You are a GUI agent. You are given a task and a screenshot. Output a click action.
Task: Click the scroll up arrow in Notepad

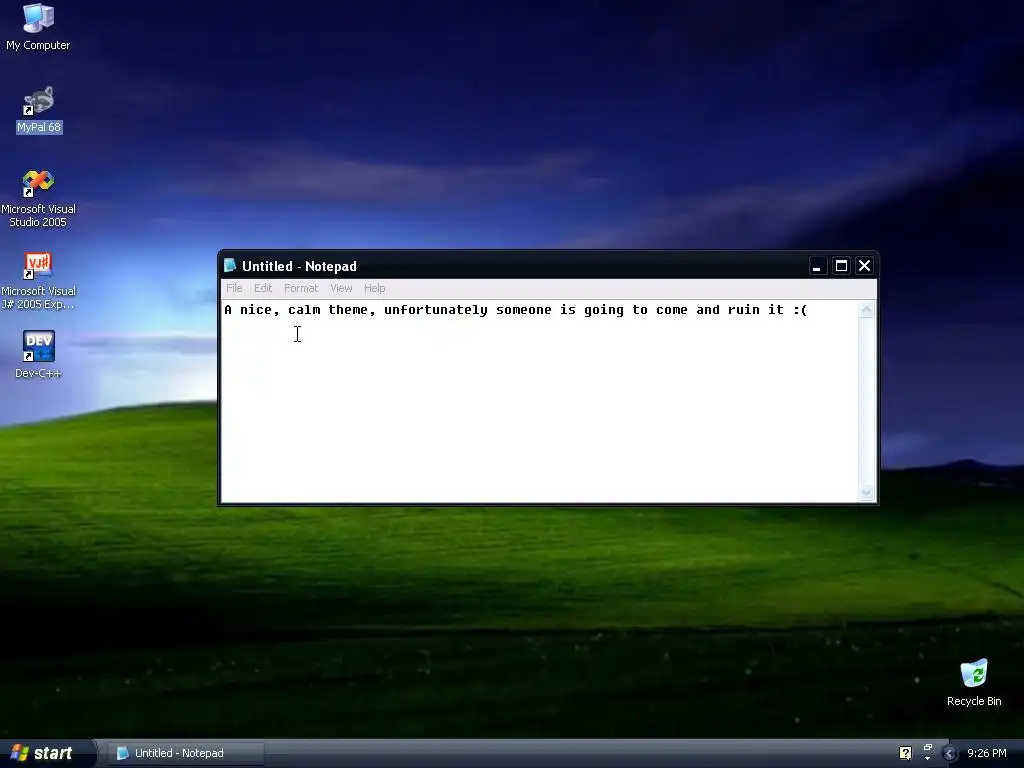(867, 310)
